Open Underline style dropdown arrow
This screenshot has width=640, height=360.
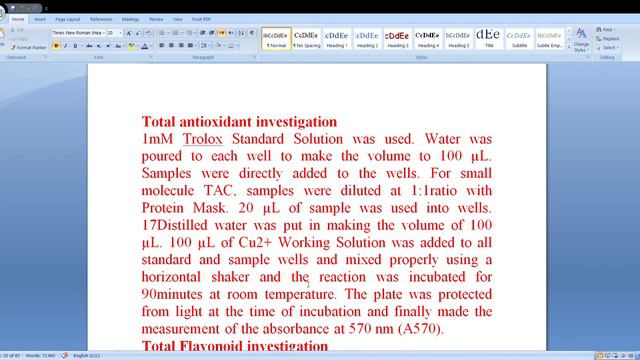point(81,46)
